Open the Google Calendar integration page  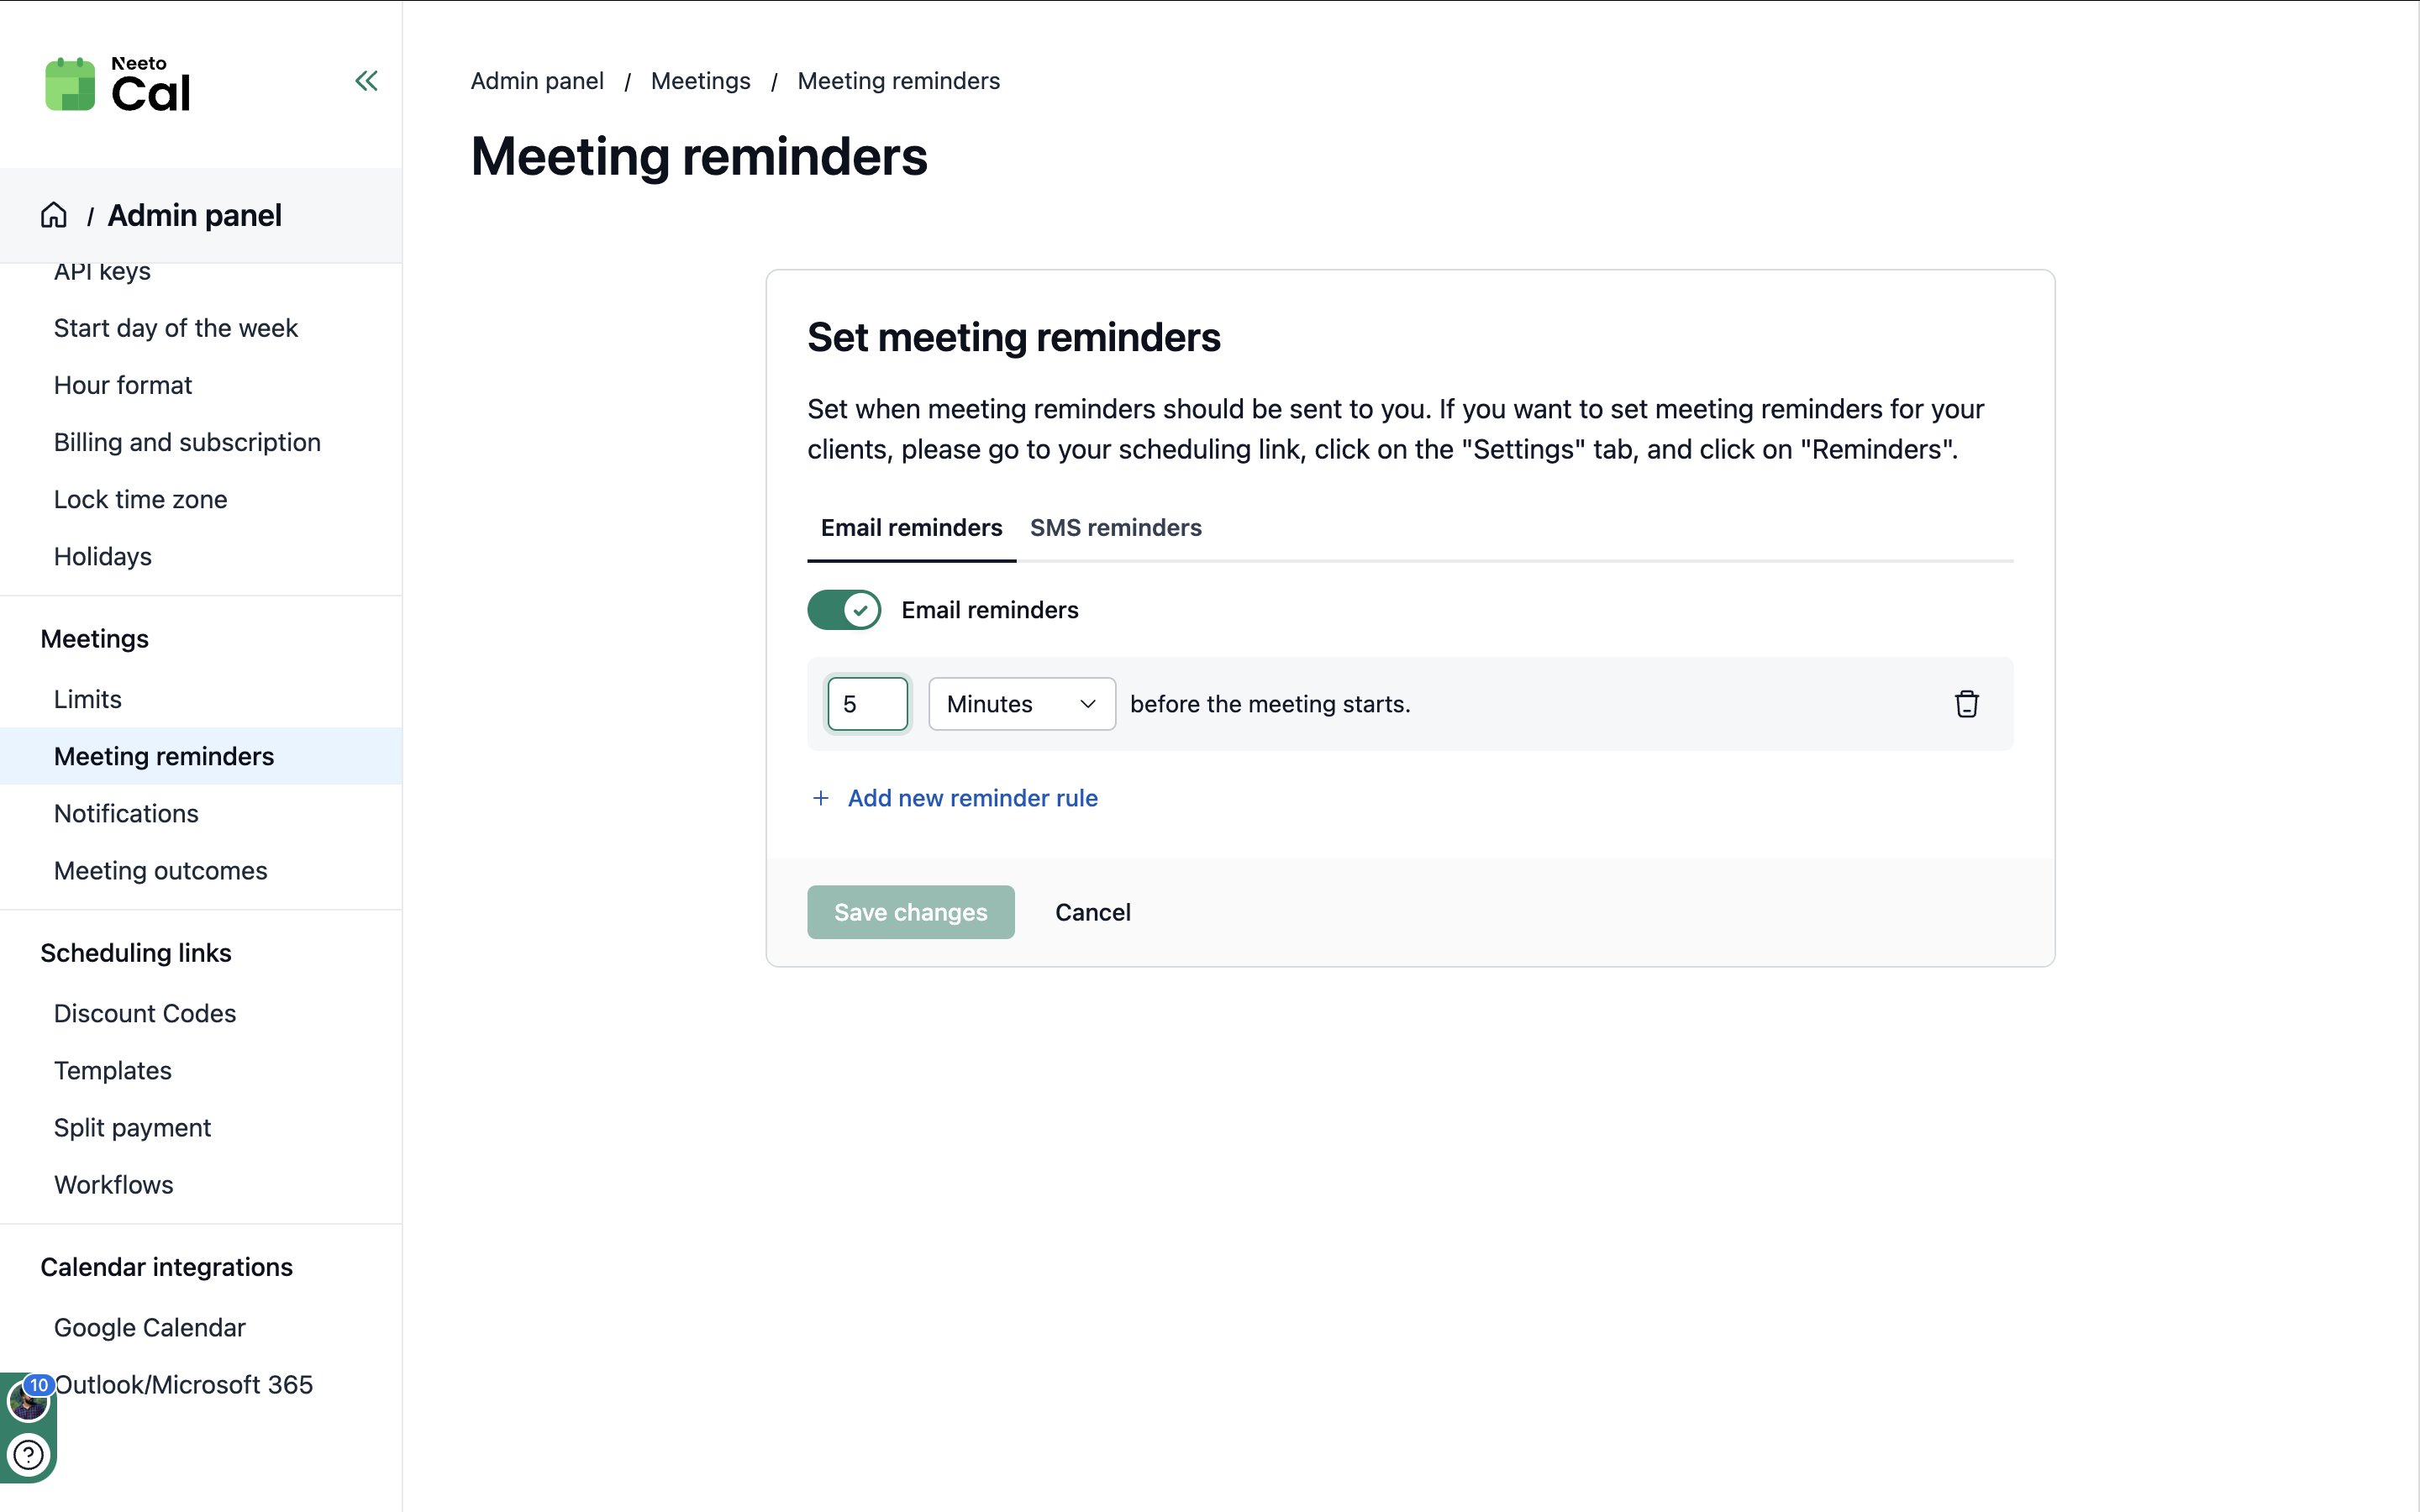click(149, 1328)
